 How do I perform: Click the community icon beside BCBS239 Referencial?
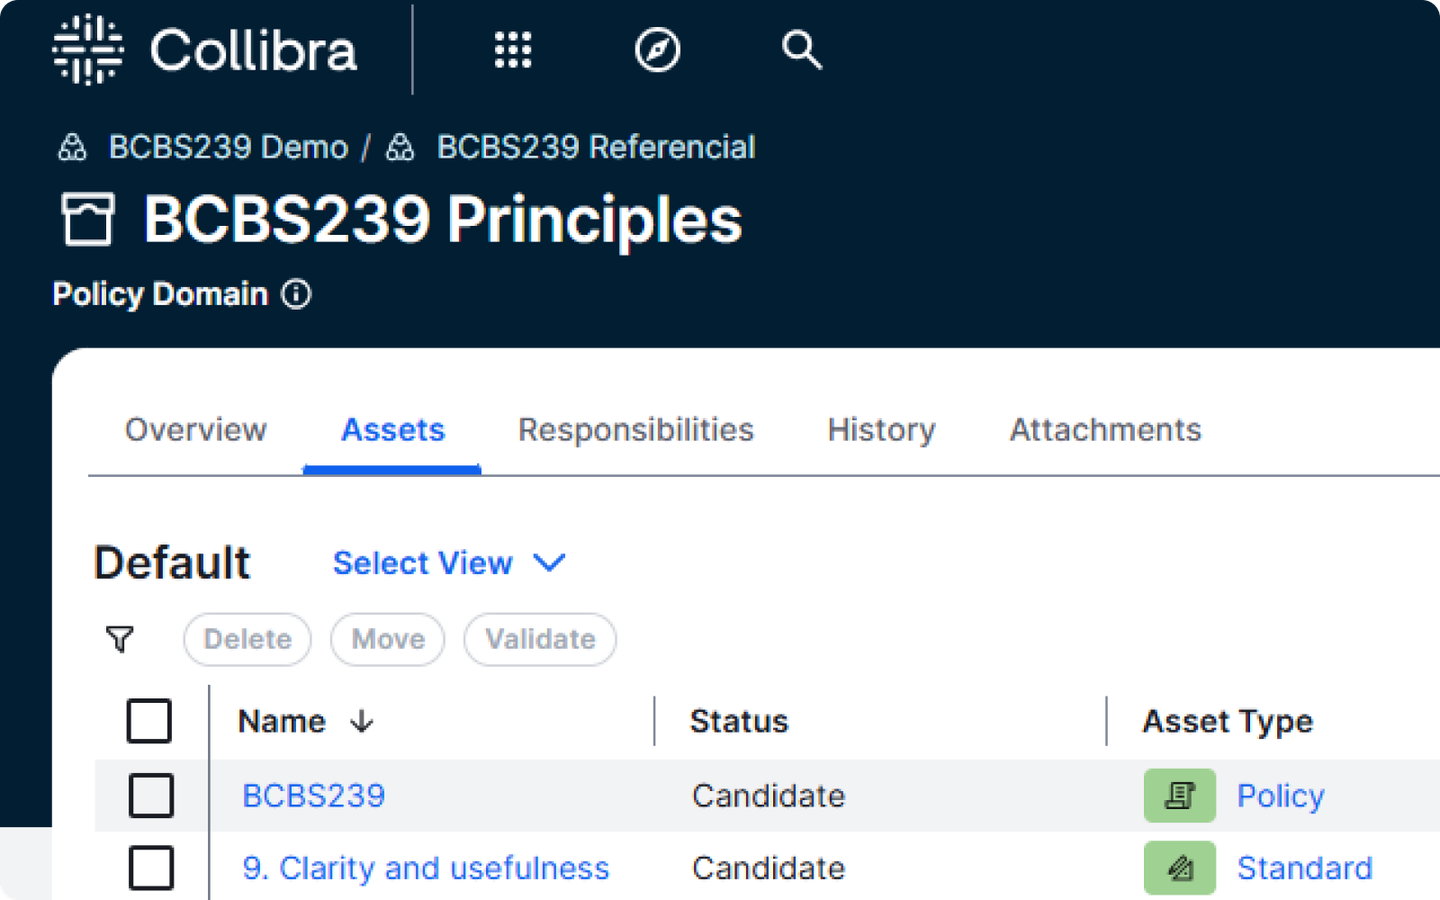click(400, 148)
